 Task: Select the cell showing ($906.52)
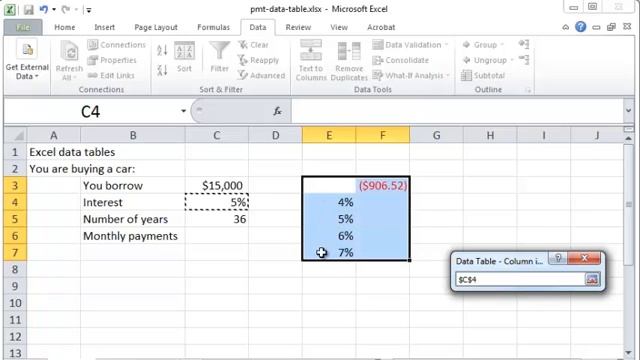click(382, 186)
